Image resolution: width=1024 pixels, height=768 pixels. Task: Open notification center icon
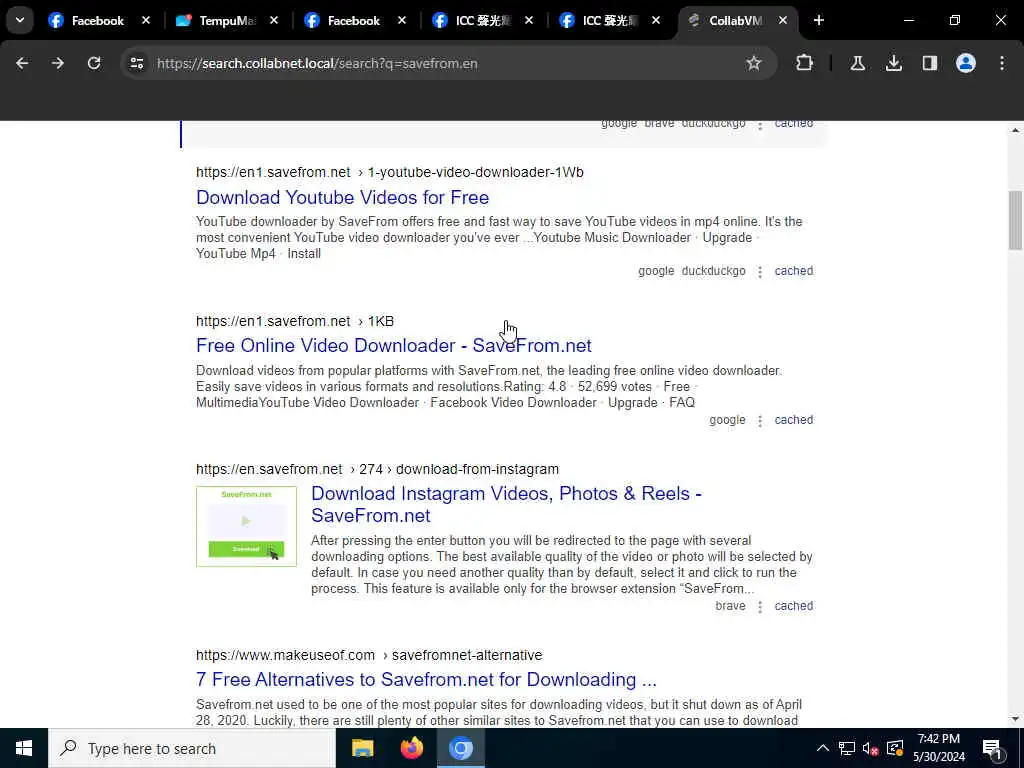(x=993, y=748)
